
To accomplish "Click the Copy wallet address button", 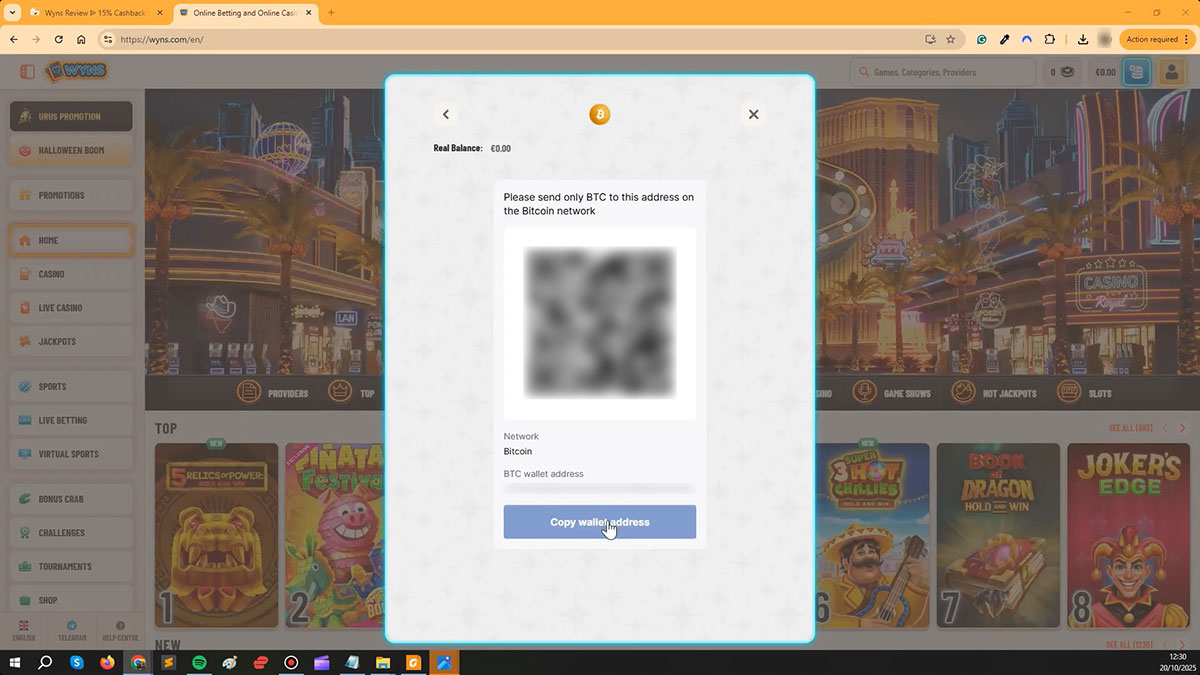I will coord(599,522).
